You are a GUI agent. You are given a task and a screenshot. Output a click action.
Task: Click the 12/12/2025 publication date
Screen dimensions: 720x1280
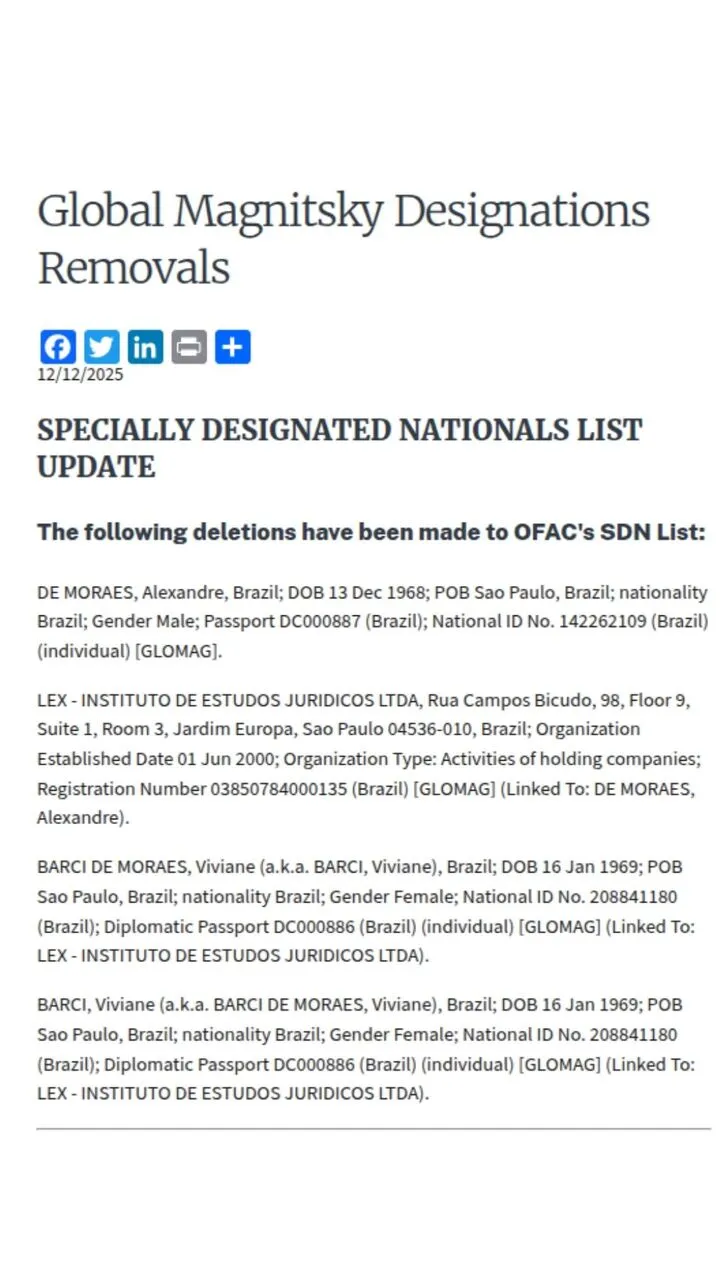tap(80, 375)
